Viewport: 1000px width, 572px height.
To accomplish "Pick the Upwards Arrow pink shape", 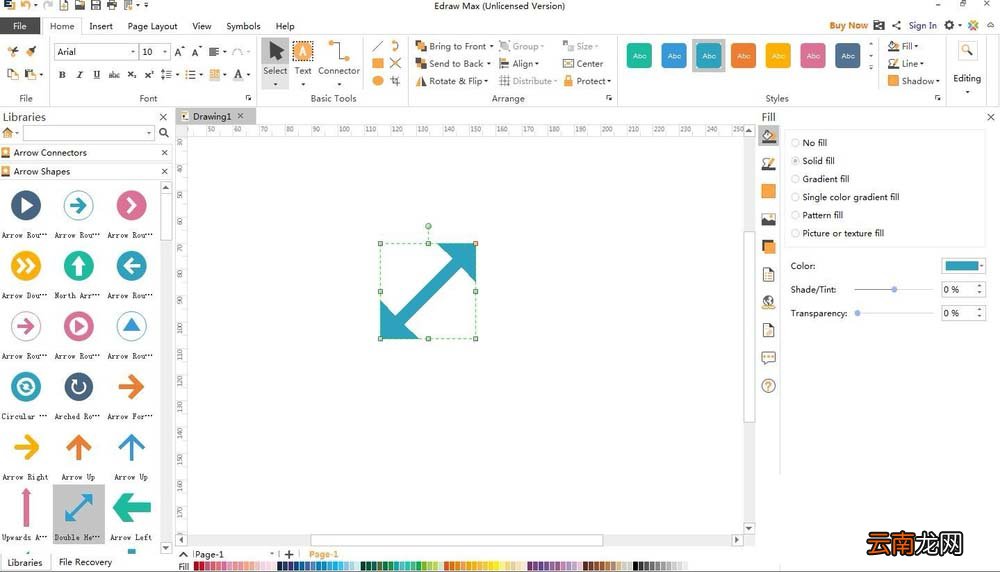I will (26, 508).
